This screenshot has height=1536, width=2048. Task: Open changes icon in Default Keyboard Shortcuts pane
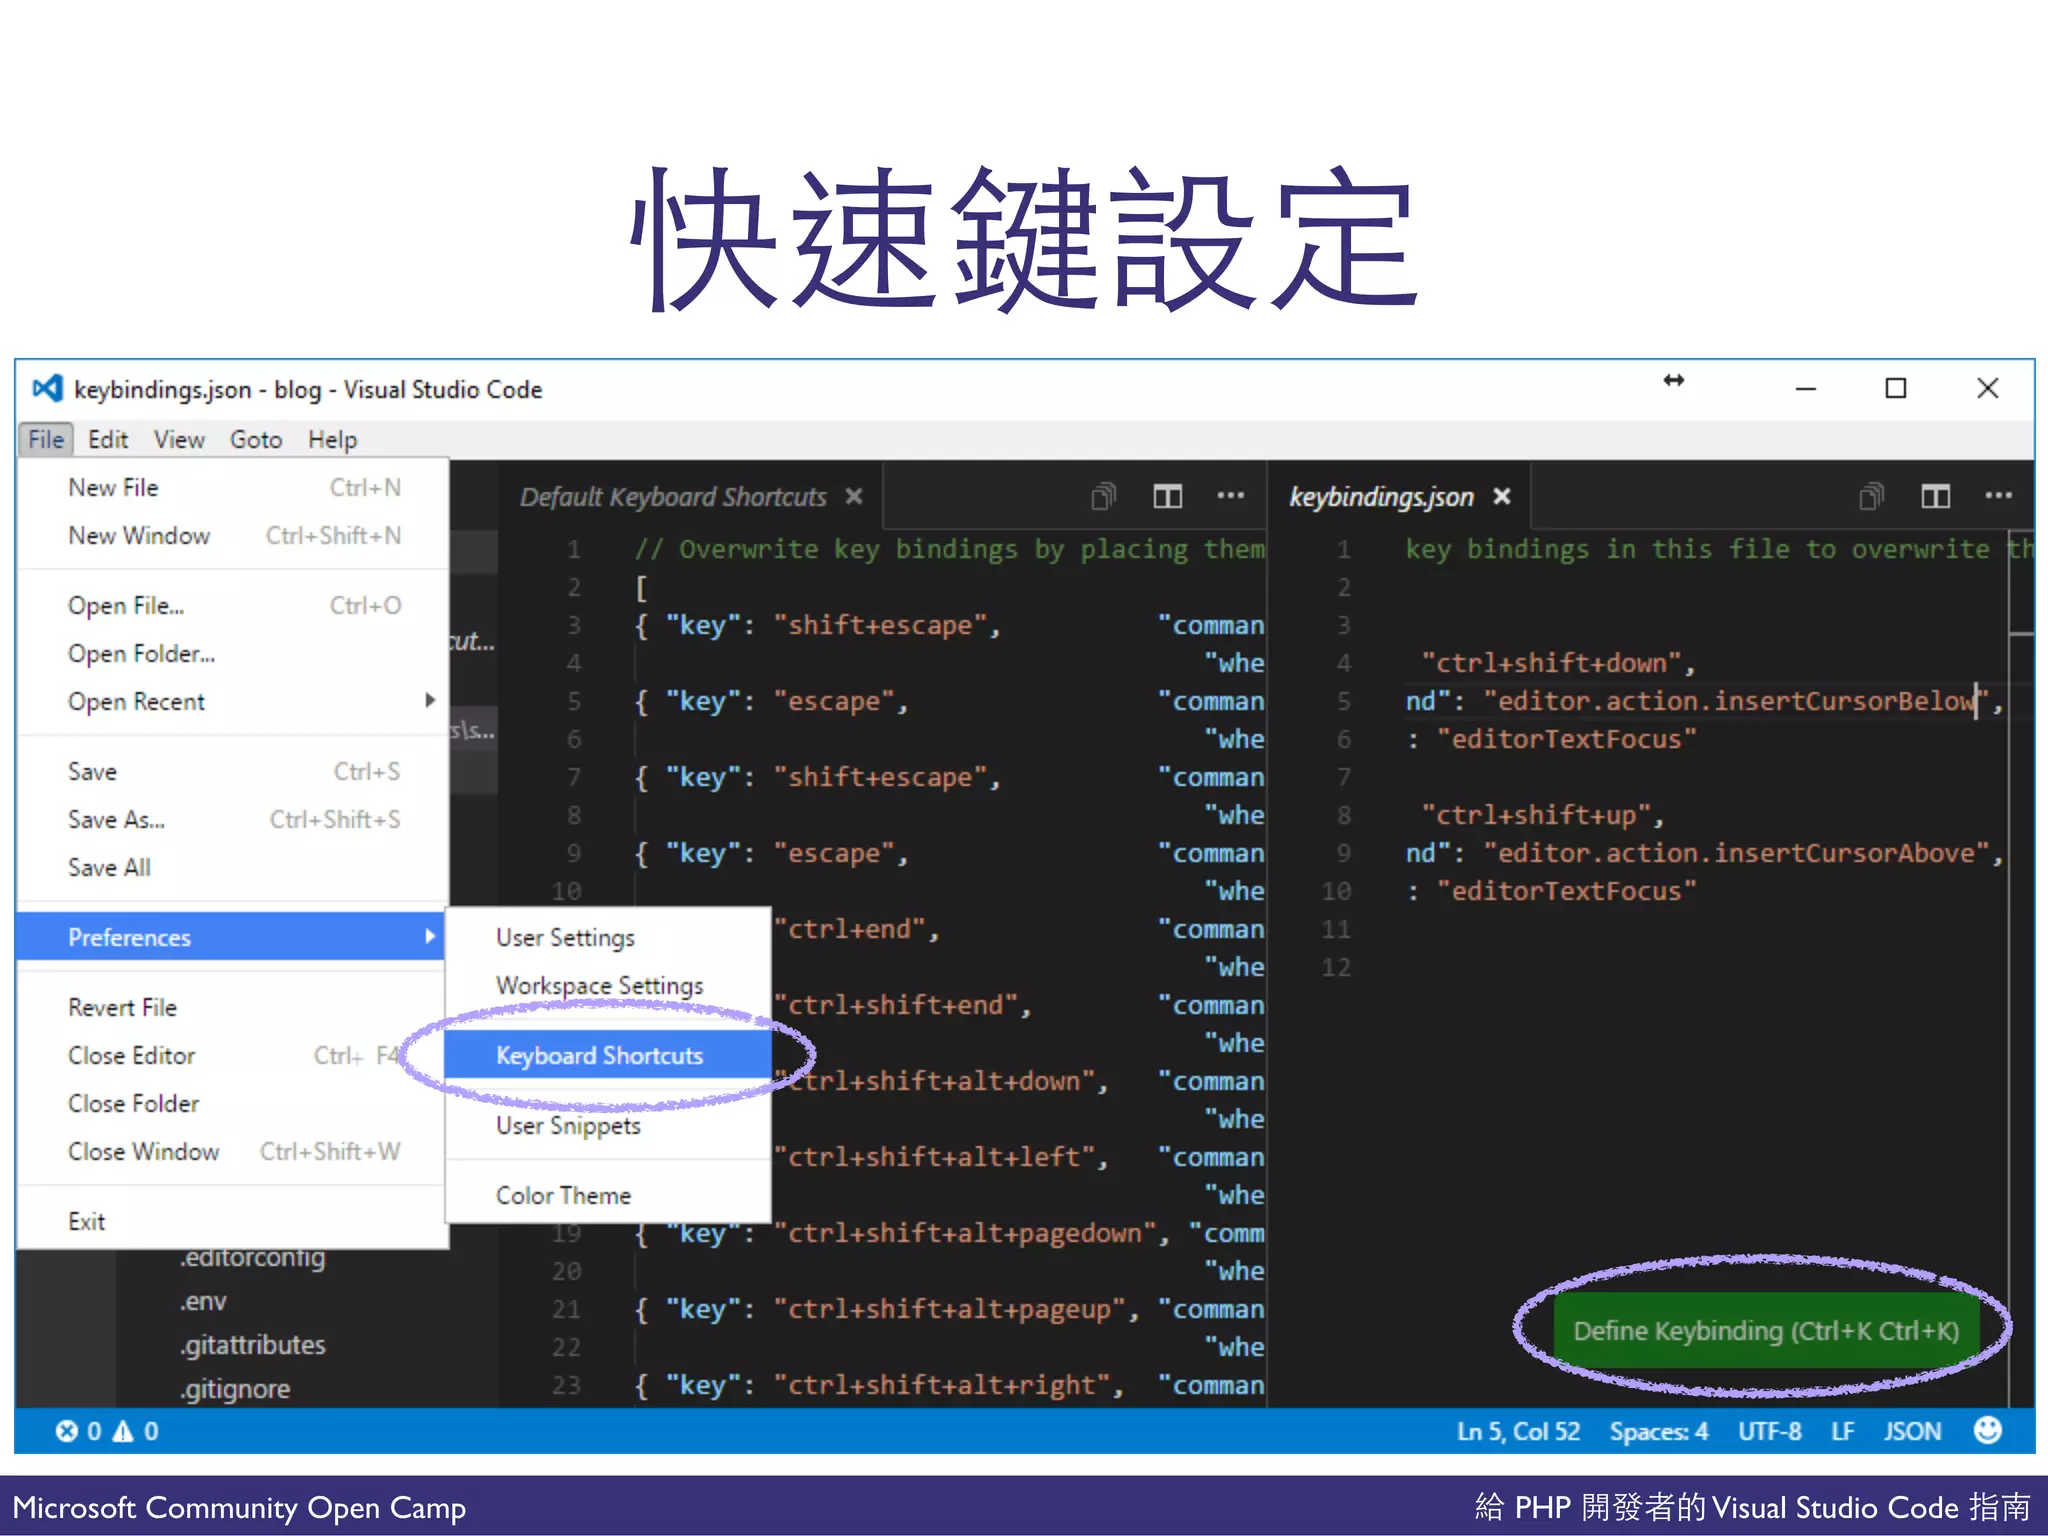tap(1103, 496)
